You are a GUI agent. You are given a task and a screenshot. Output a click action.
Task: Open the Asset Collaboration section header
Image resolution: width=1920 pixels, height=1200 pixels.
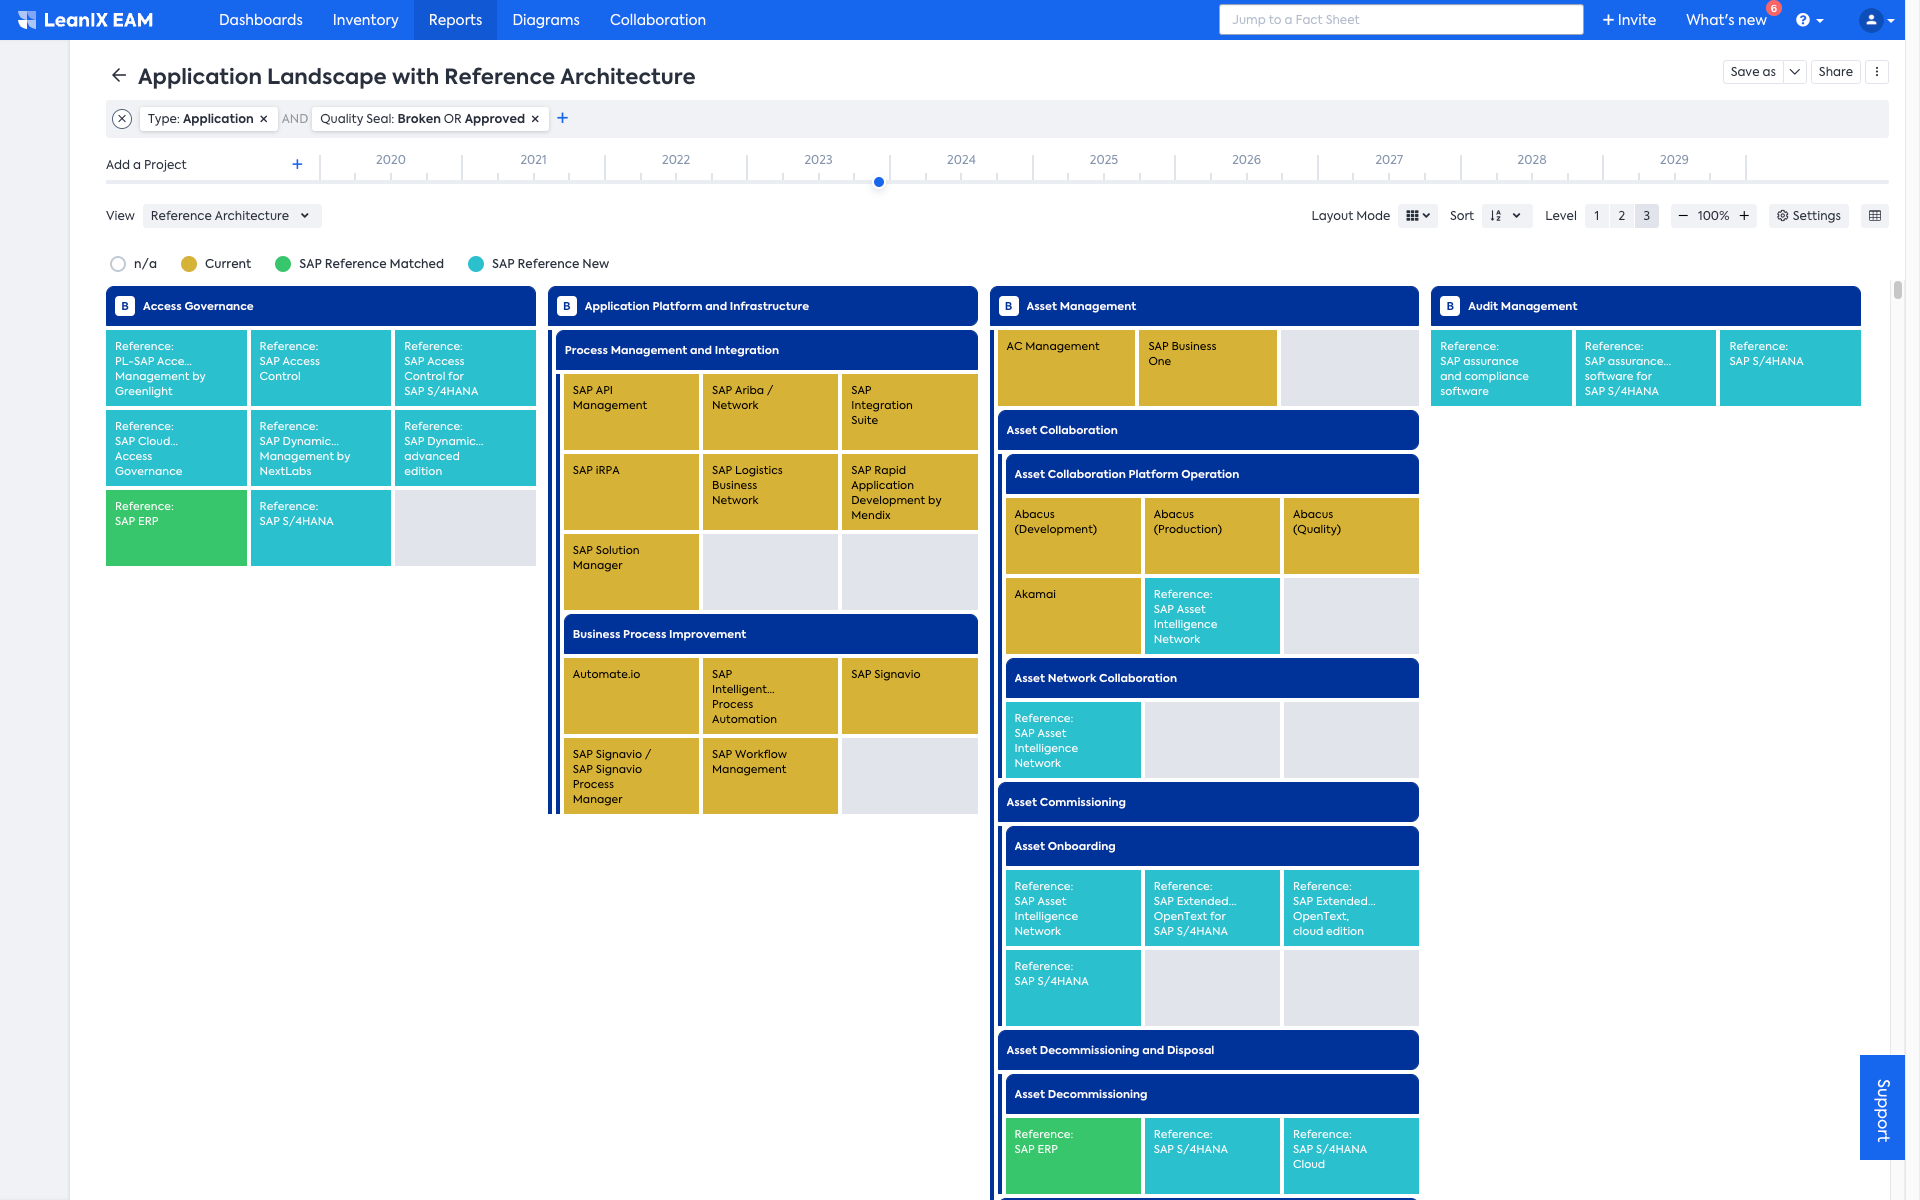[x=1208, y=430]
